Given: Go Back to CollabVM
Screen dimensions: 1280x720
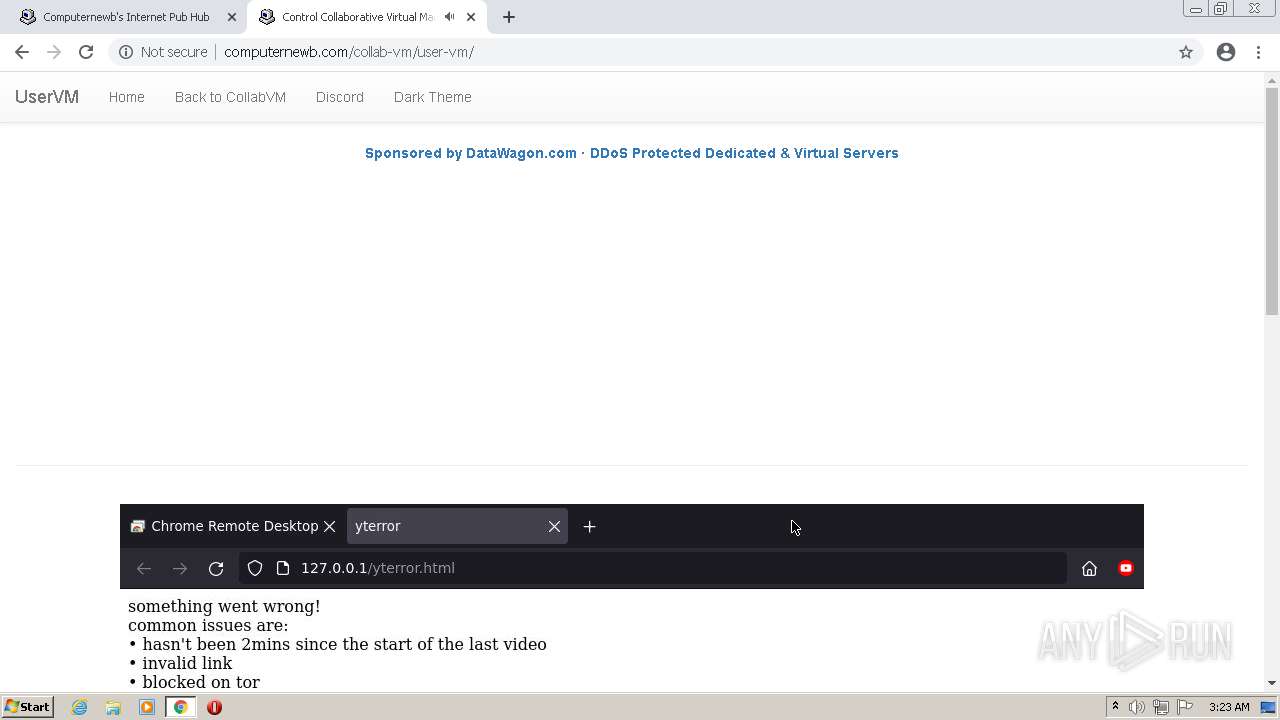Looking at the screenshot, I should [230, 97].
